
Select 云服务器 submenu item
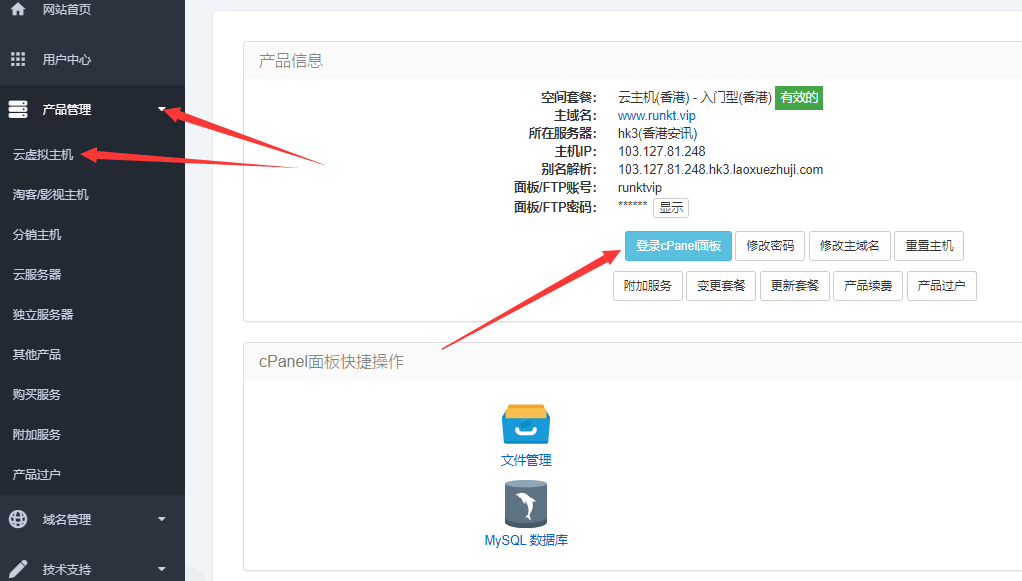tap(36, 275)
